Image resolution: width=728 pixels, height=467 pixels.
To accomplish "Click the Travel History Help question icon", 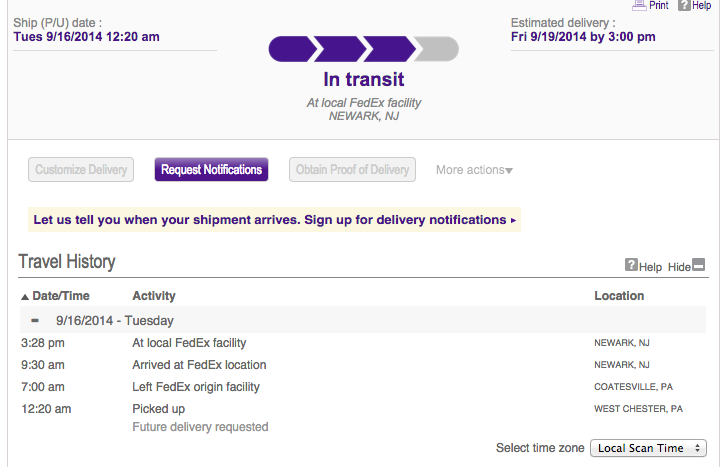I will tap(631, 265).
